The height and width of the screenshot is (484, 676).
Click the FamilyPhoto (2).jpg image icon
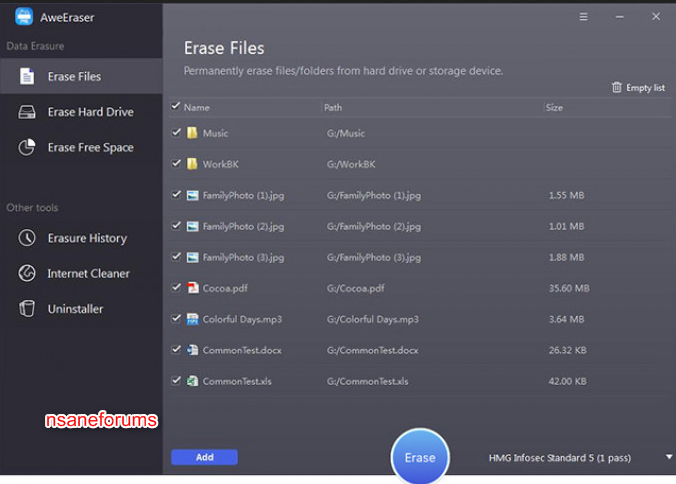coord(192,226)
